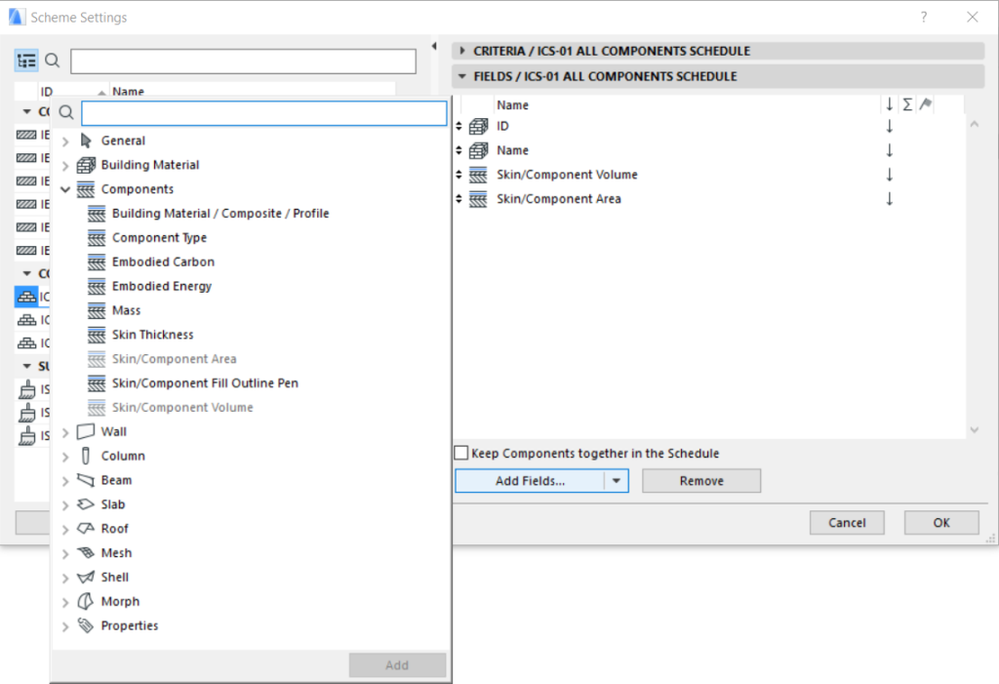Click the Morph category label

click(120, 601)
